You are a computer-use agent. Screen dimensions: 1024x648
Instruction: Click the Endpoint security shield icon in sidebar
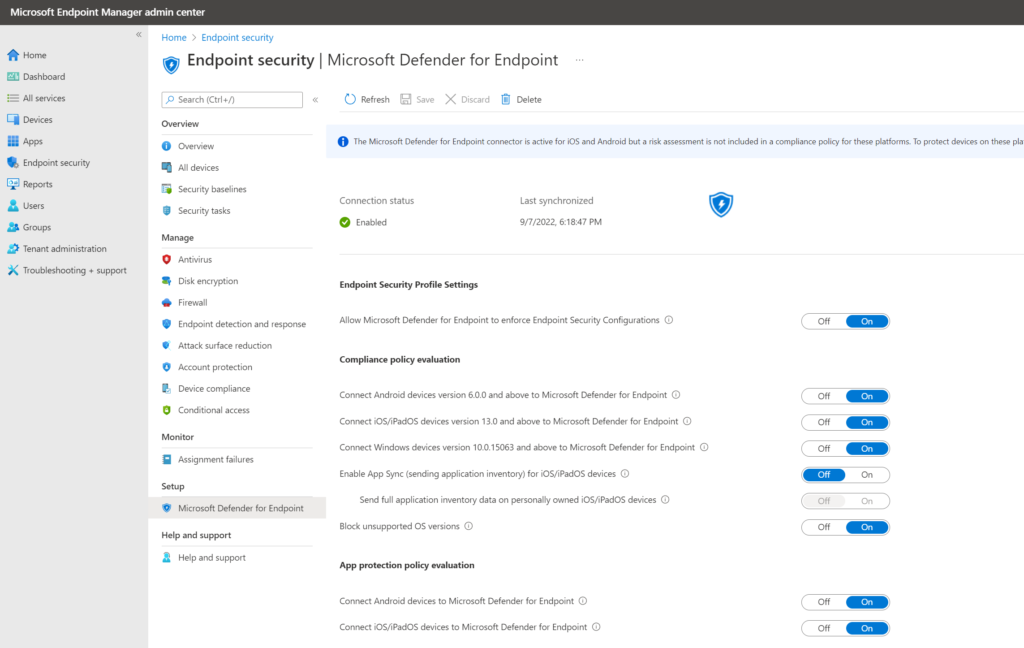coord(13,163)
